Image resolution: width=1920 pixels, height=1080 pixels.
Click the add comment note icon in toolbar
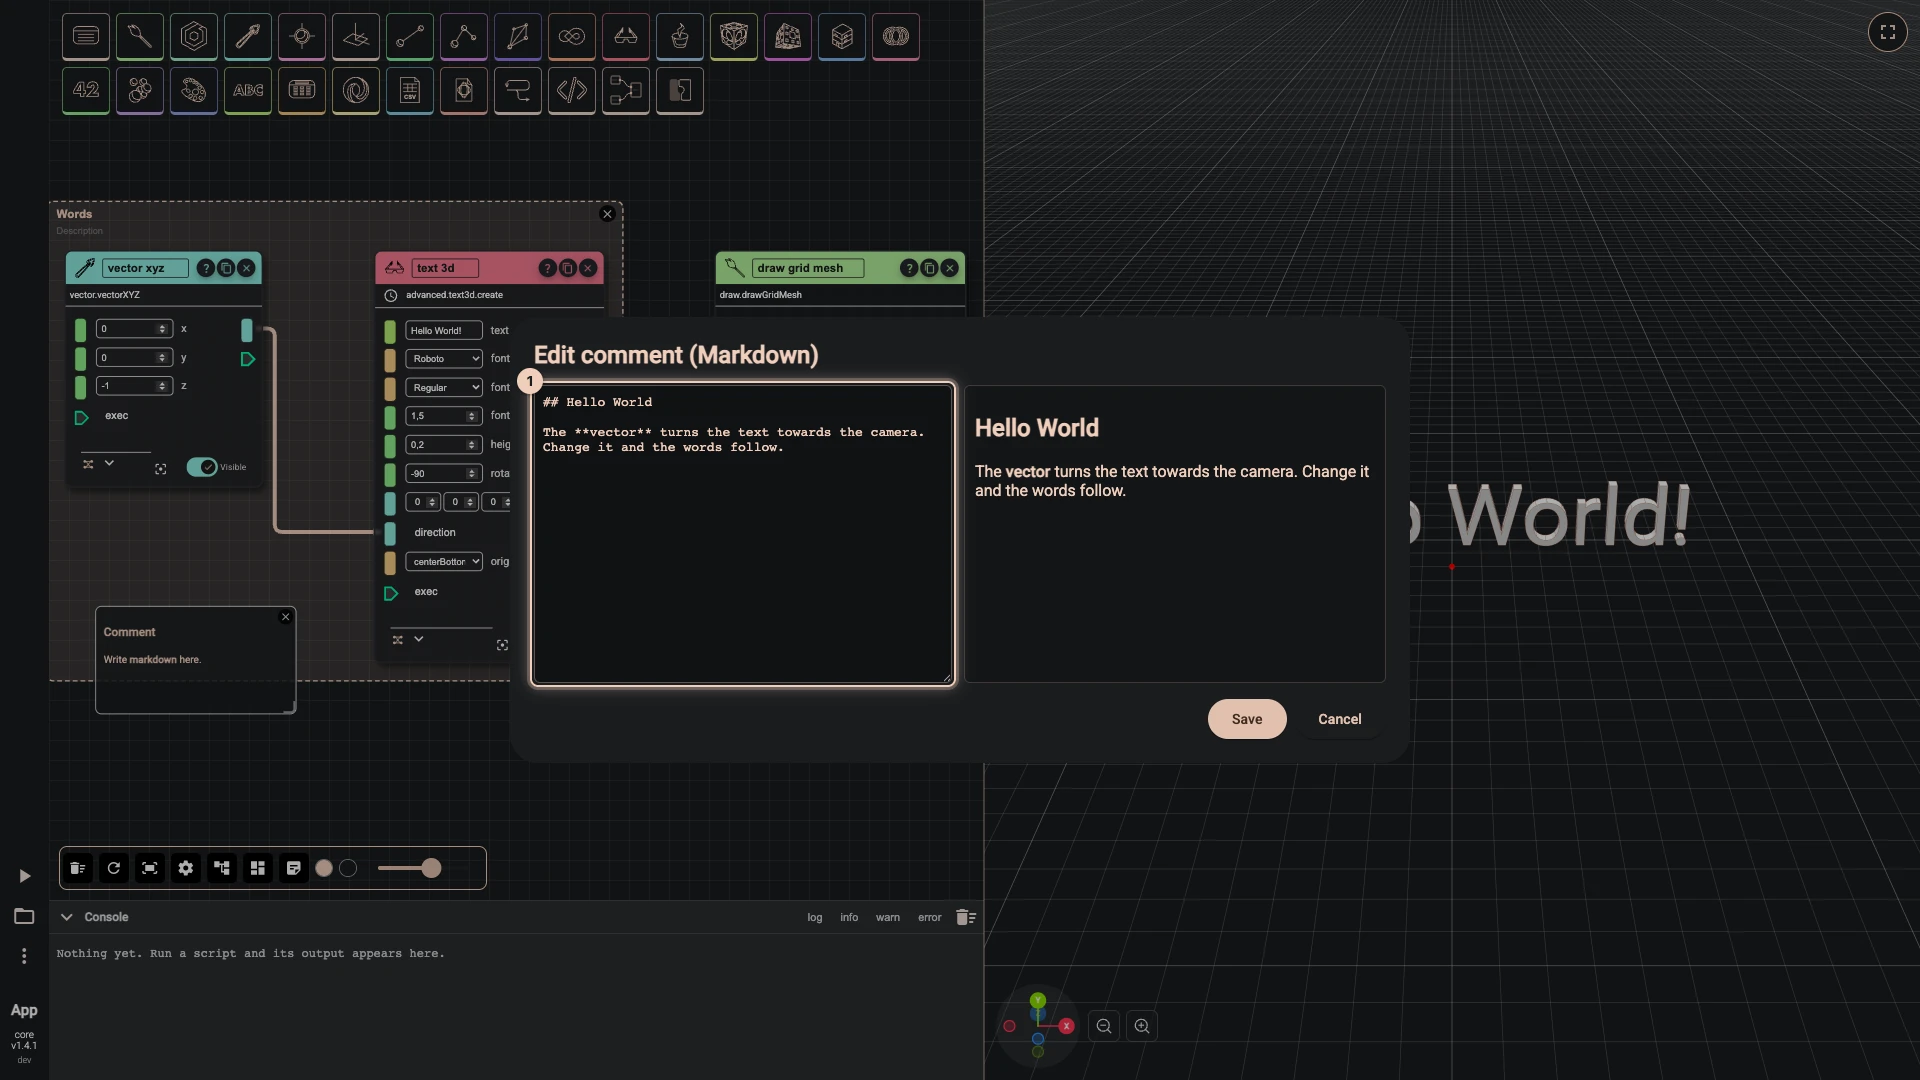[294, 868]
